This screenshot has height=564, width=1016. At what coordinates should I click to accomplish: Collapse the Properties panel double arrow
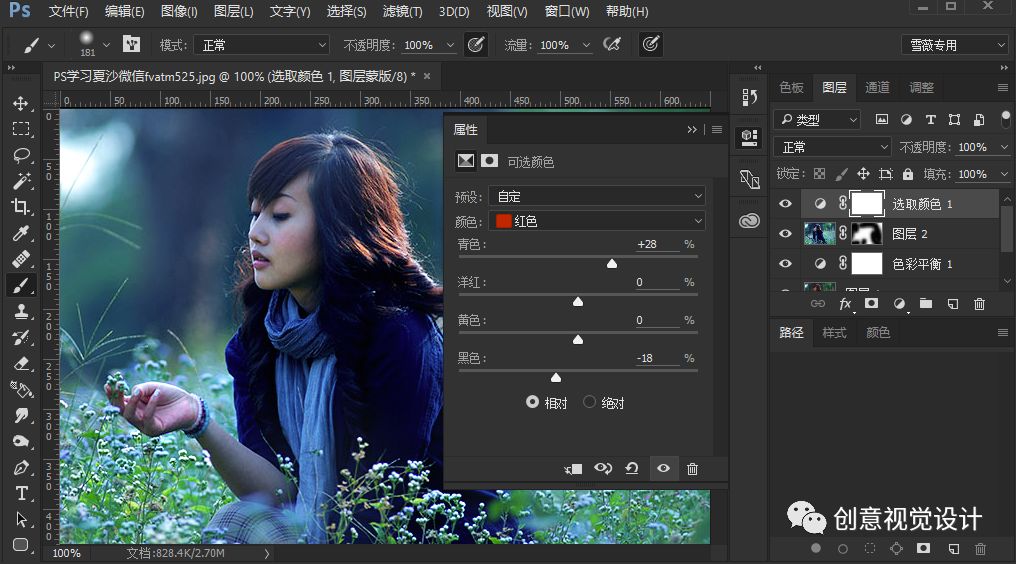pyautogui.click(x=692, y=130)
